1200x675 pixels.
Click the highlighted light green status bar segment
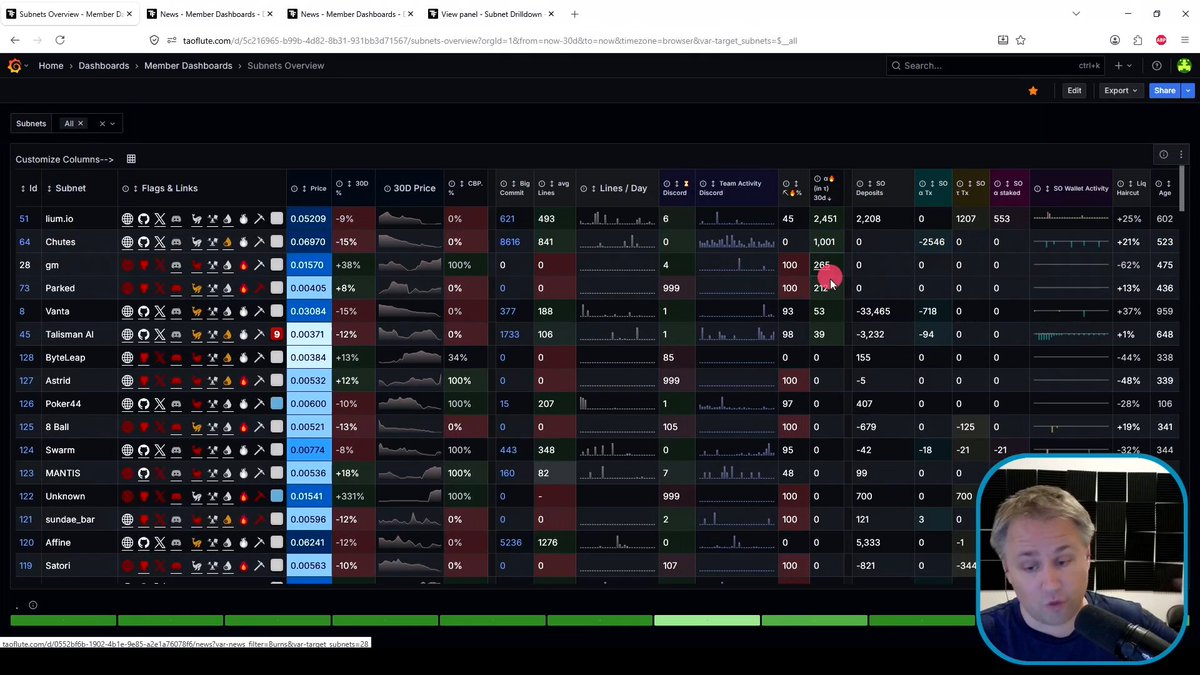(707, 621)
